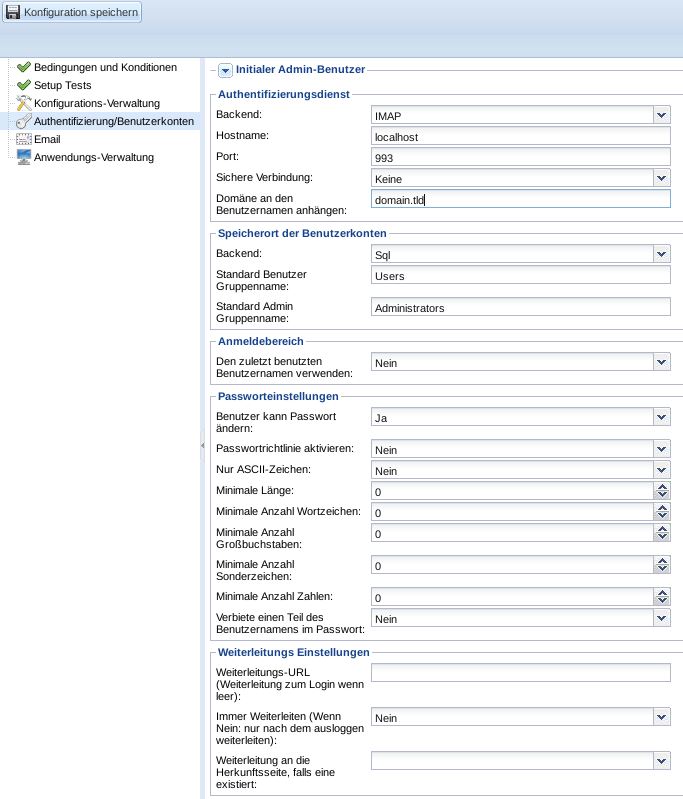Image resolution: width=683 pixels, height=799 pixels.
Task: Click the Email icon in the sidebar
Action: tap(23, 139)
